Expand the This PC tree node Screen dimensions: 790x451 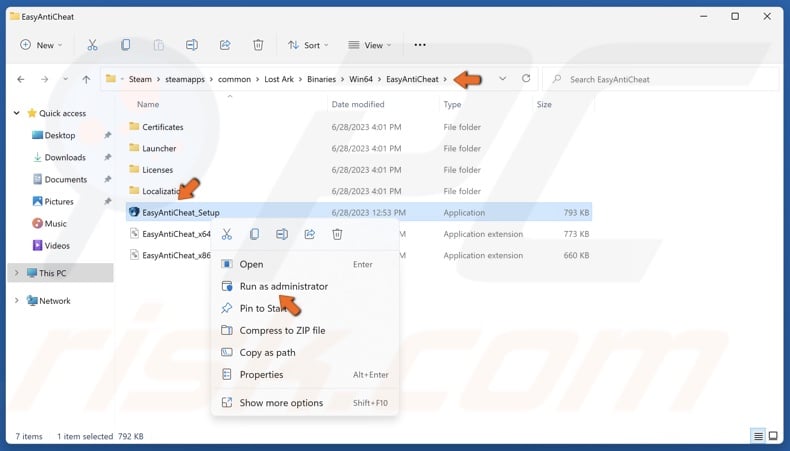(17, 273)
